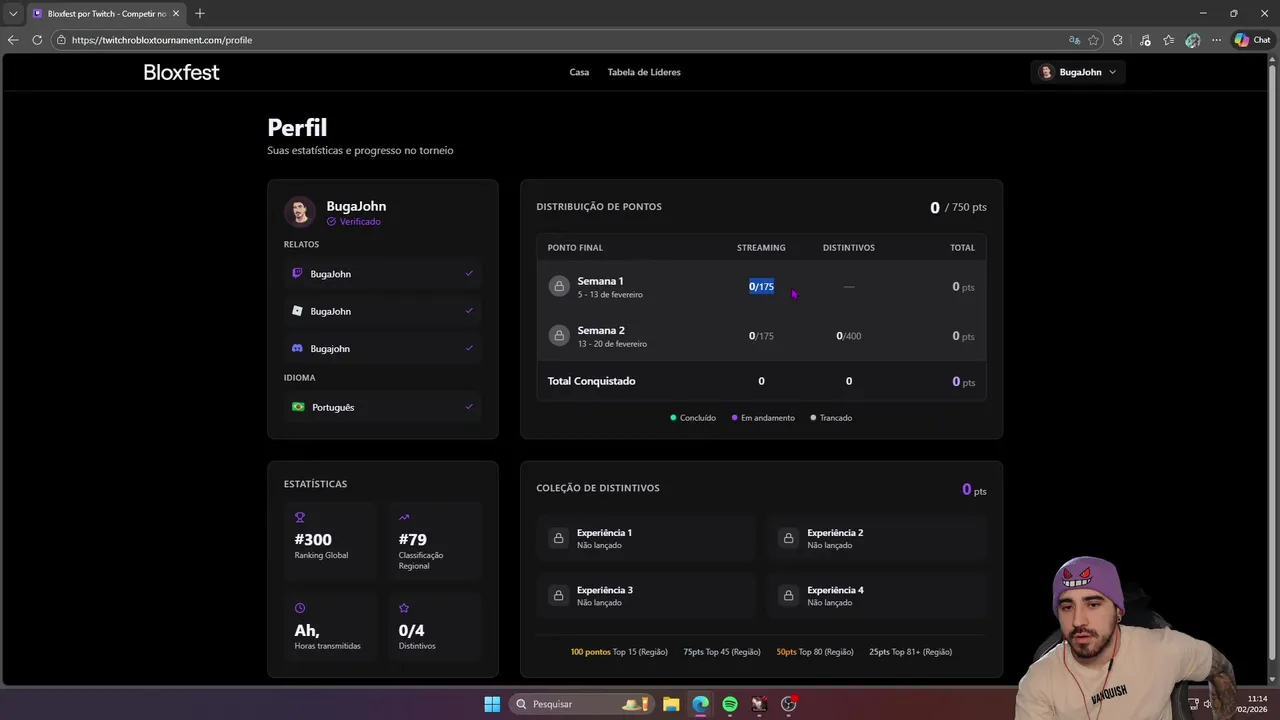Image resolution: width=1280 pixels, height=720 pixels.
Task: Add page to favorites star icon
Action: (x=1093, y=40)
